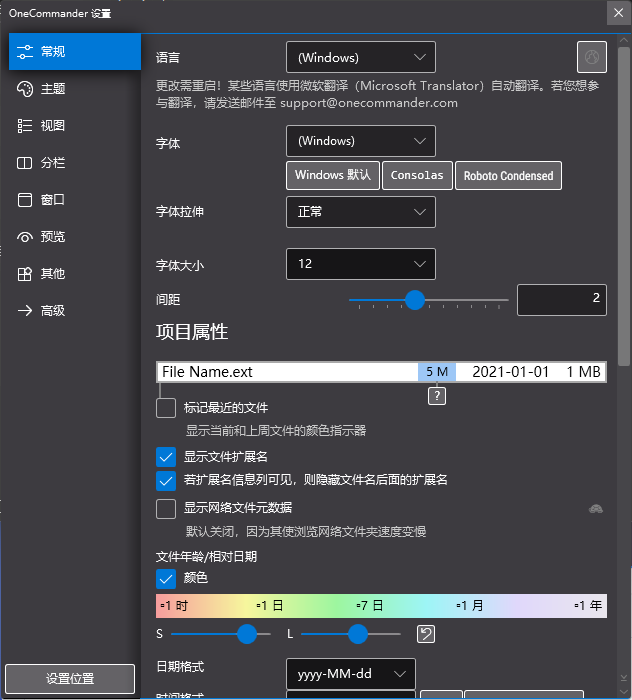Screen dimensions: 632x700
Task: Open the 字体大小 dropdown showing 12
Action: pos(360,264)
